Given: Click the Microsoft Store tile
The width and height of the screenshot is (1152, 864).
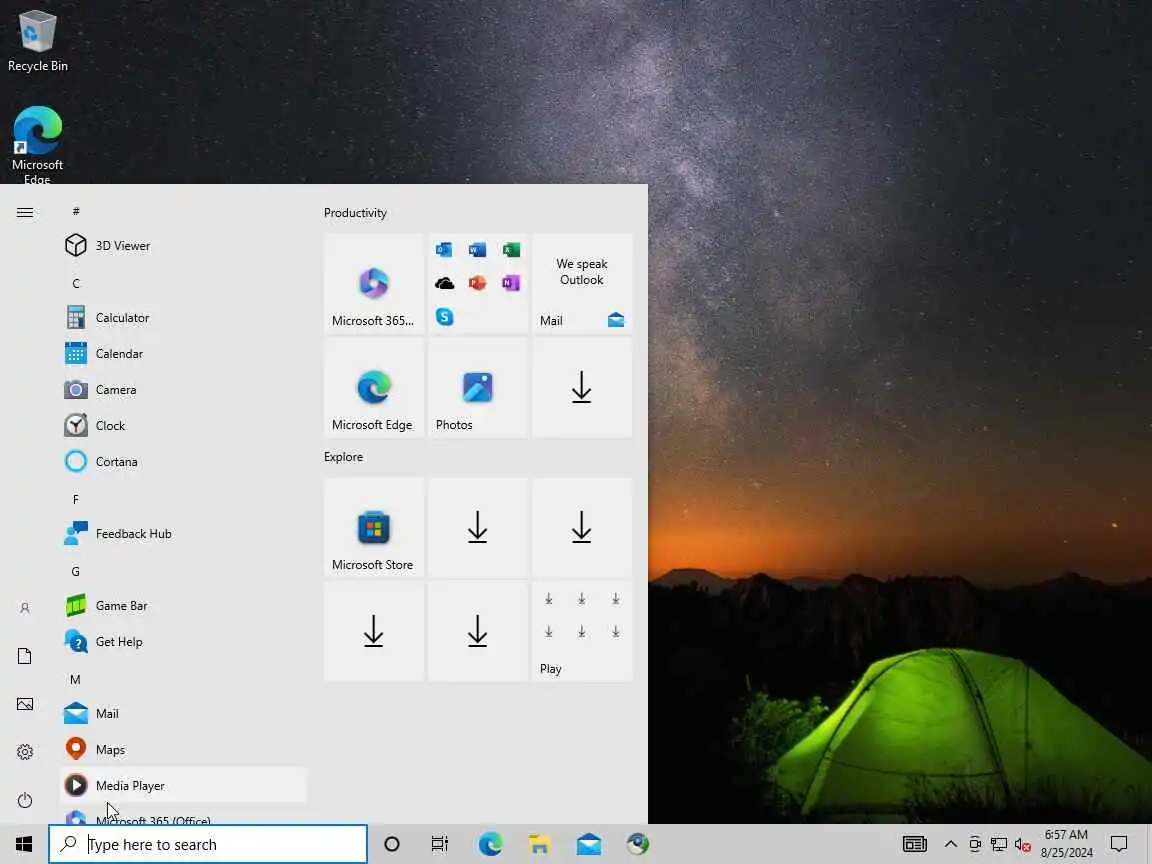Looking at the screenshot, I should tap(374, 528).
